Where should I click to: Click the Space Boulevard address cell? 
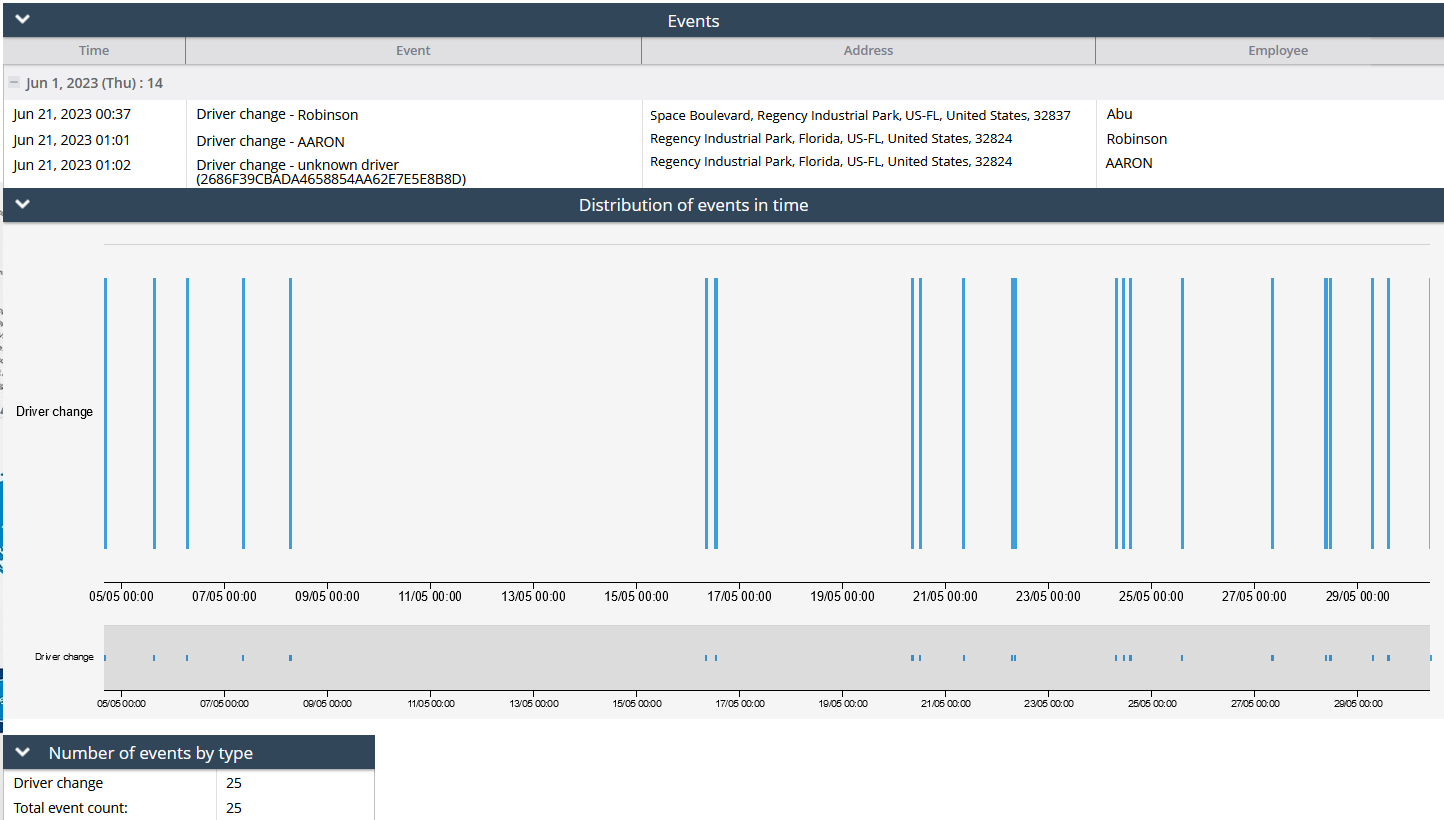pyautogui.click(x=860, y=116)
